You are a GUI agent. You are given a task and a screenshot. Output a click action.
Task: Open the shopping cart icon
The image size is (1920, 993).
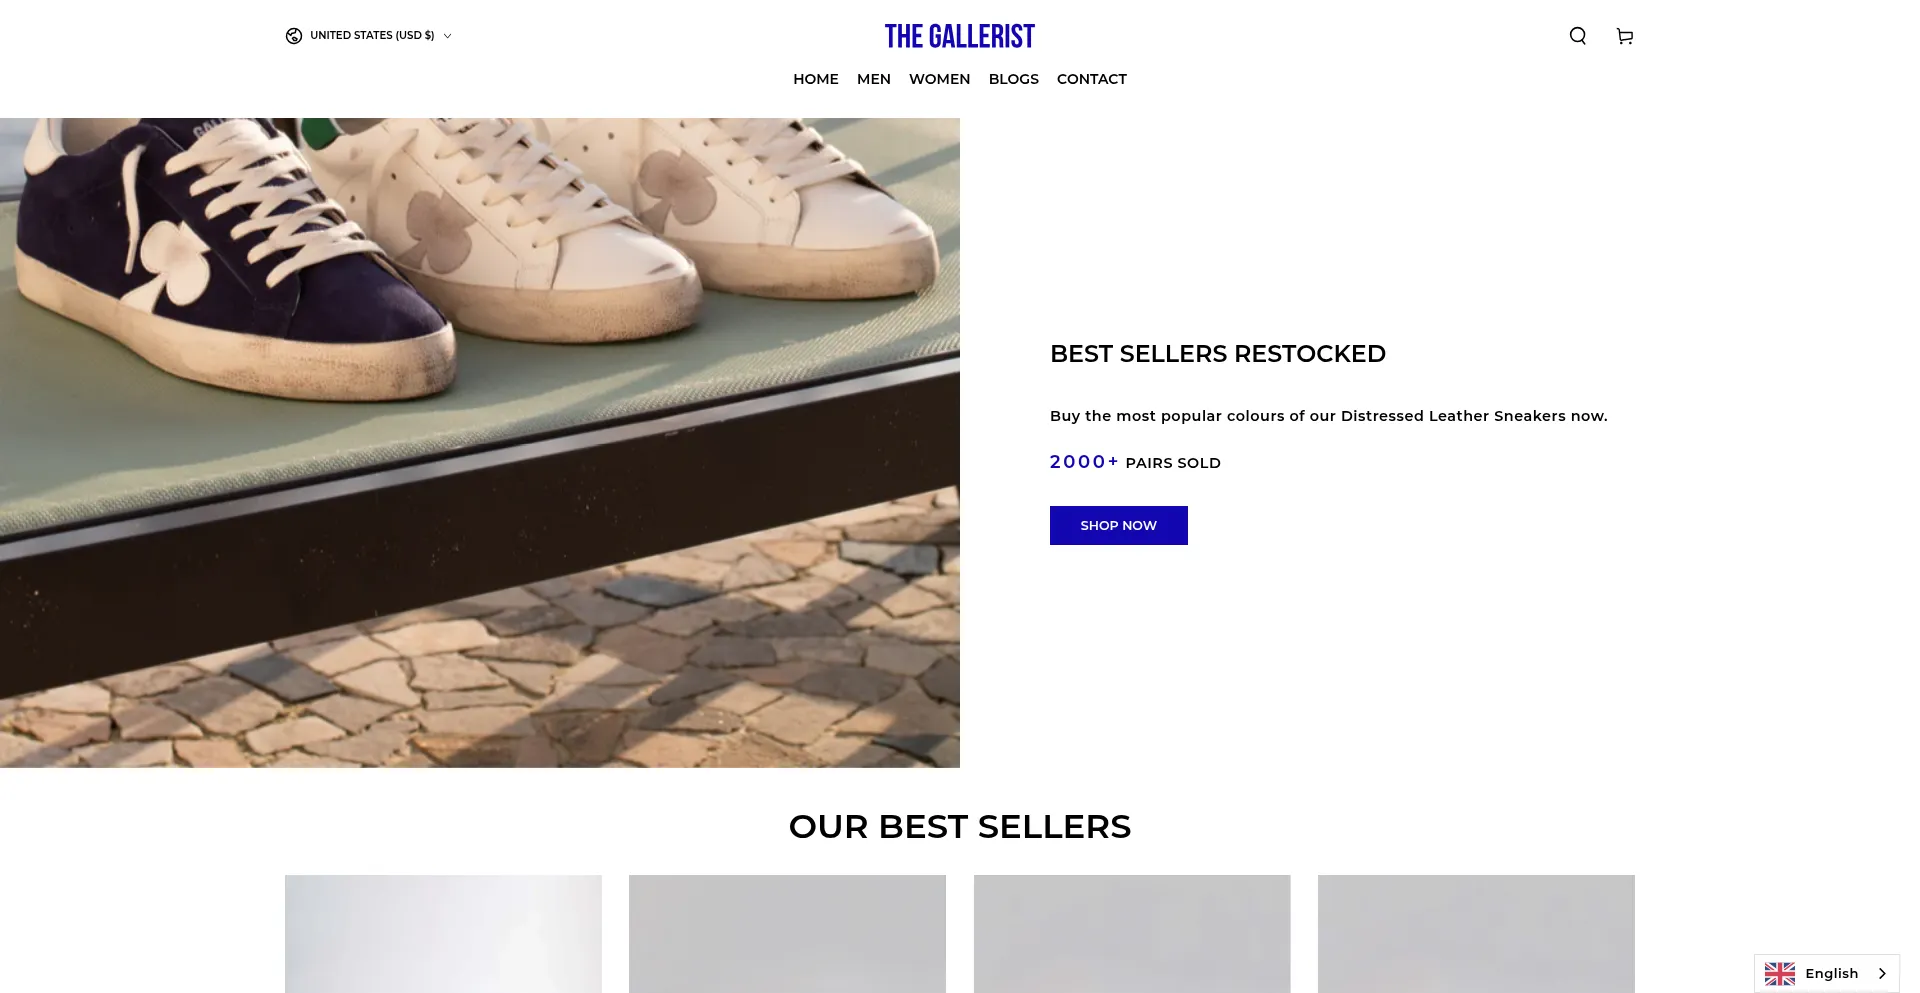(1625, 36)
